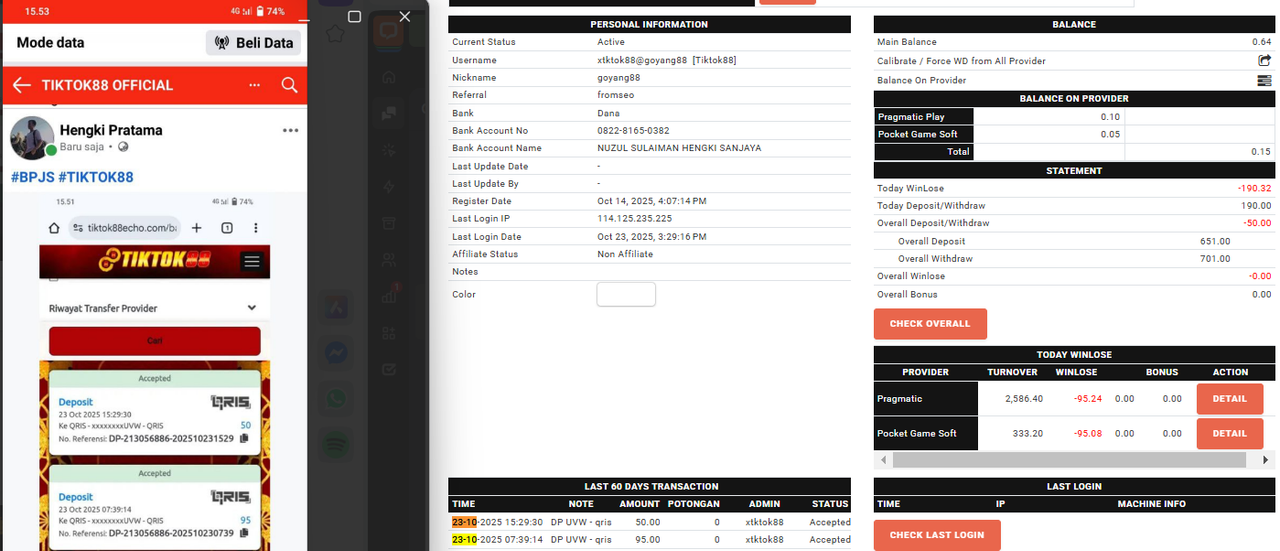
Task: Tap the Beli Data button
Action: pos(253,43)
